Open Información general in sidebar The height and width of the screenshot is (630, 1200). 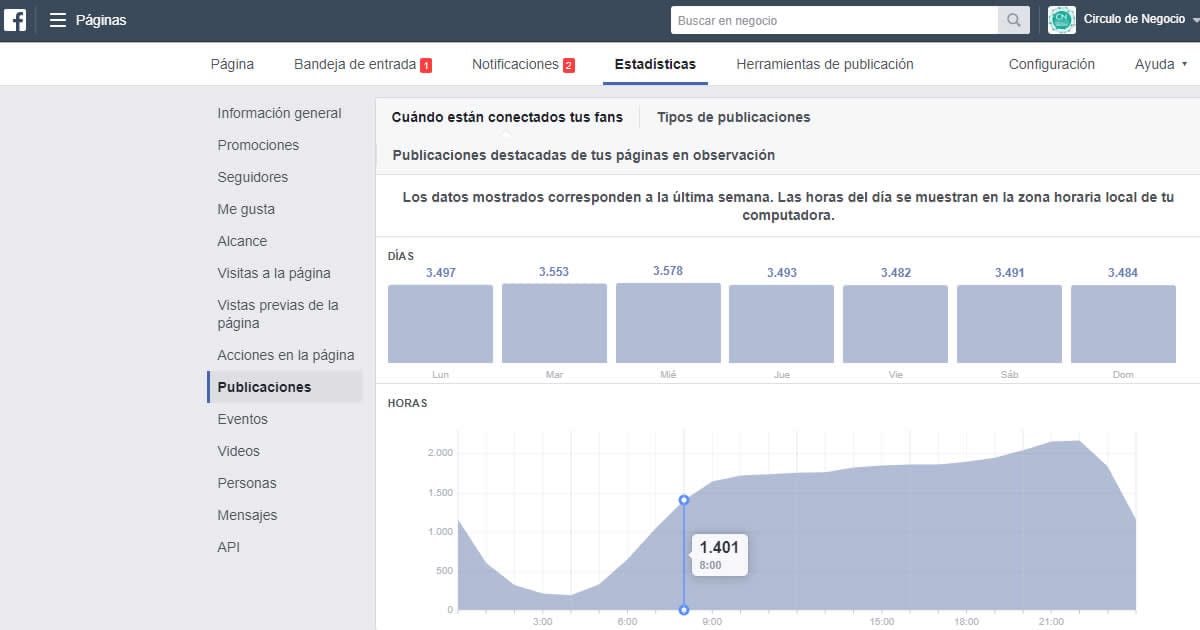point(280,113)
